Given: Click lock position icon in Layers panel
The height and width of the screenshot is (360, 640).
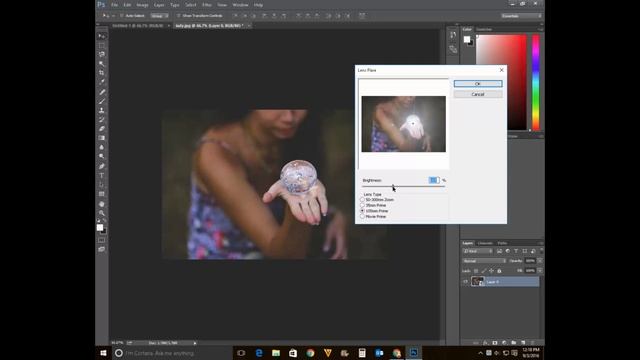Looking at the screenshot, I should pyautogui.click(x=491, y=271).
